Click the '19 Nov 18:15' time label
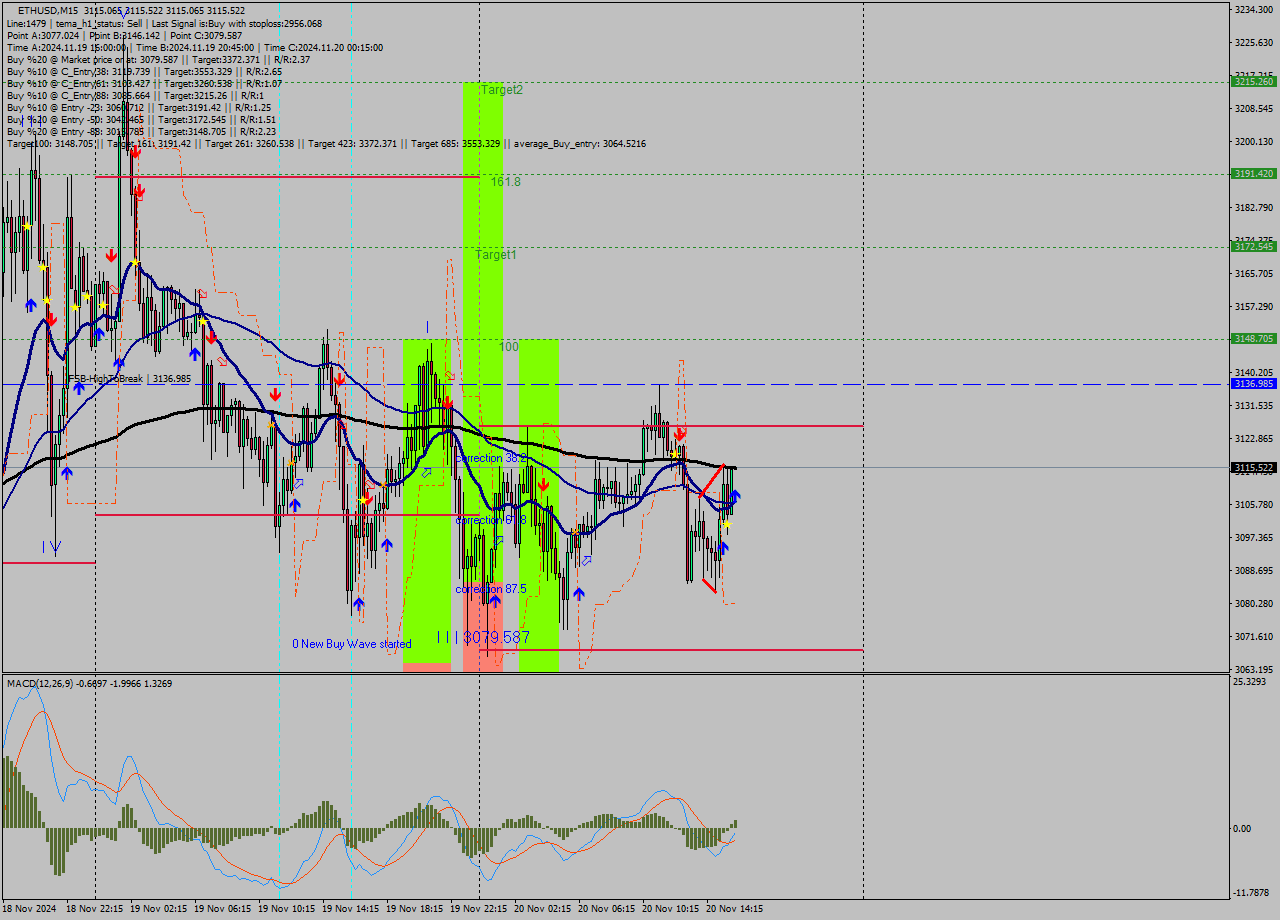The image size is (1280, 920). (414, 909)
